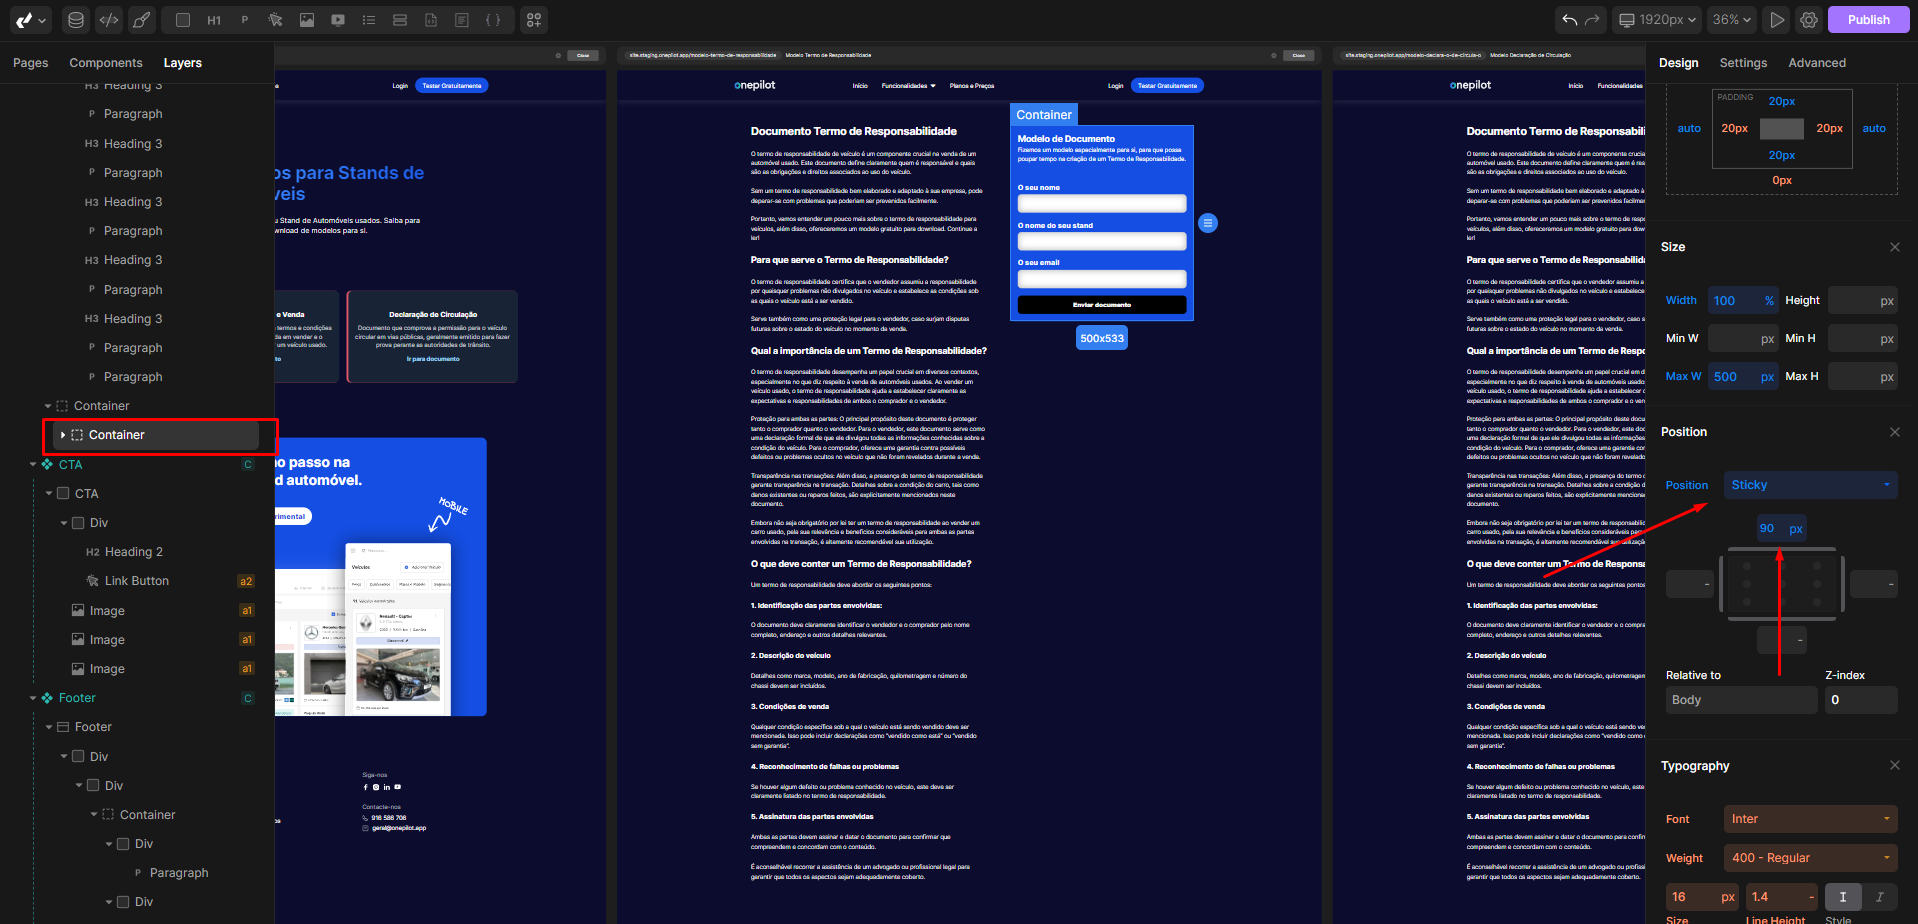
Task: Add a curly braces code element
Action: point(493,20)
